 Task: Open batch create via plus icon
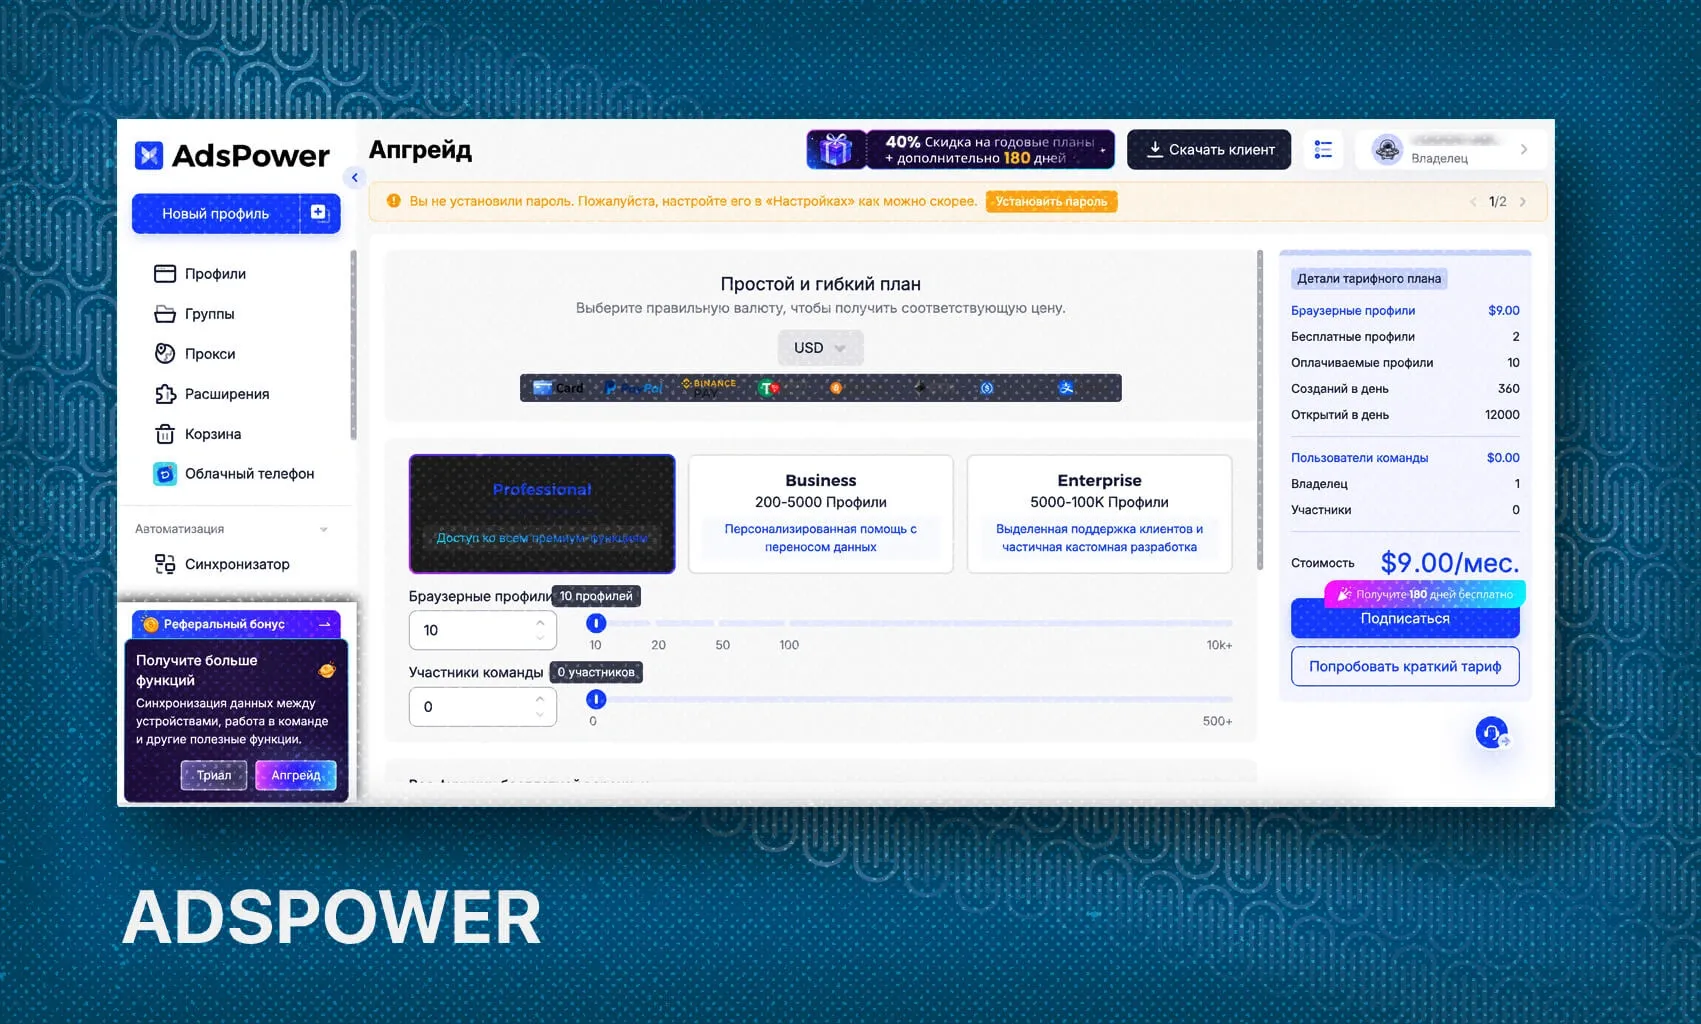pyautogui.click(x=319, y=212)
